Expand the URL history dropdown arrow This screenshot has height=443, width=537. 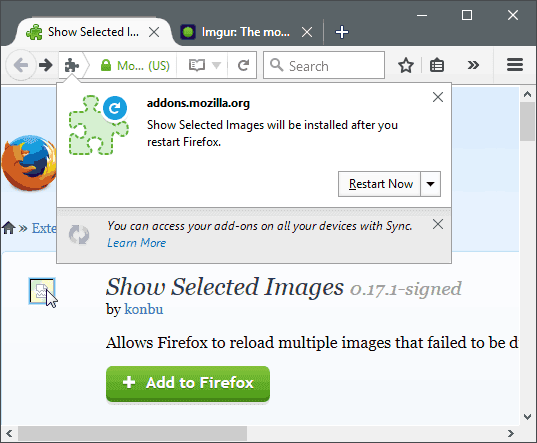point(216,65)
